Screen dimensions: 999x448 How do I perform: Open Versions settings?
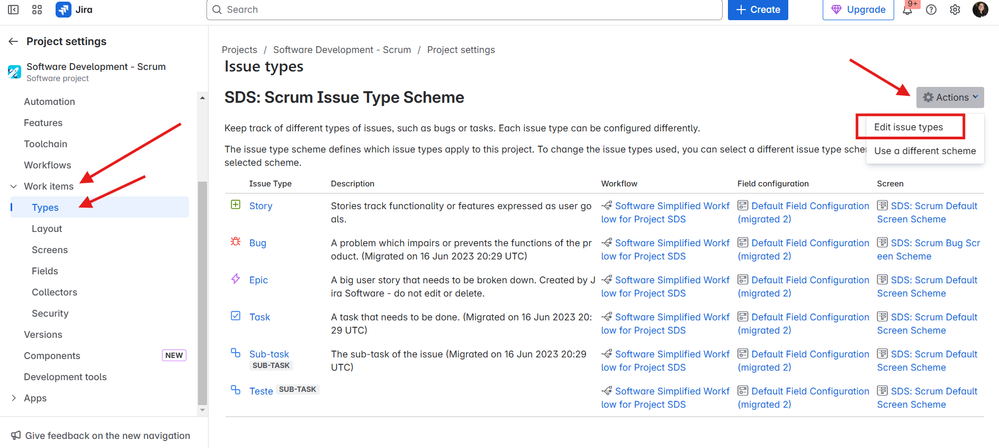click(x=43, y=335)
